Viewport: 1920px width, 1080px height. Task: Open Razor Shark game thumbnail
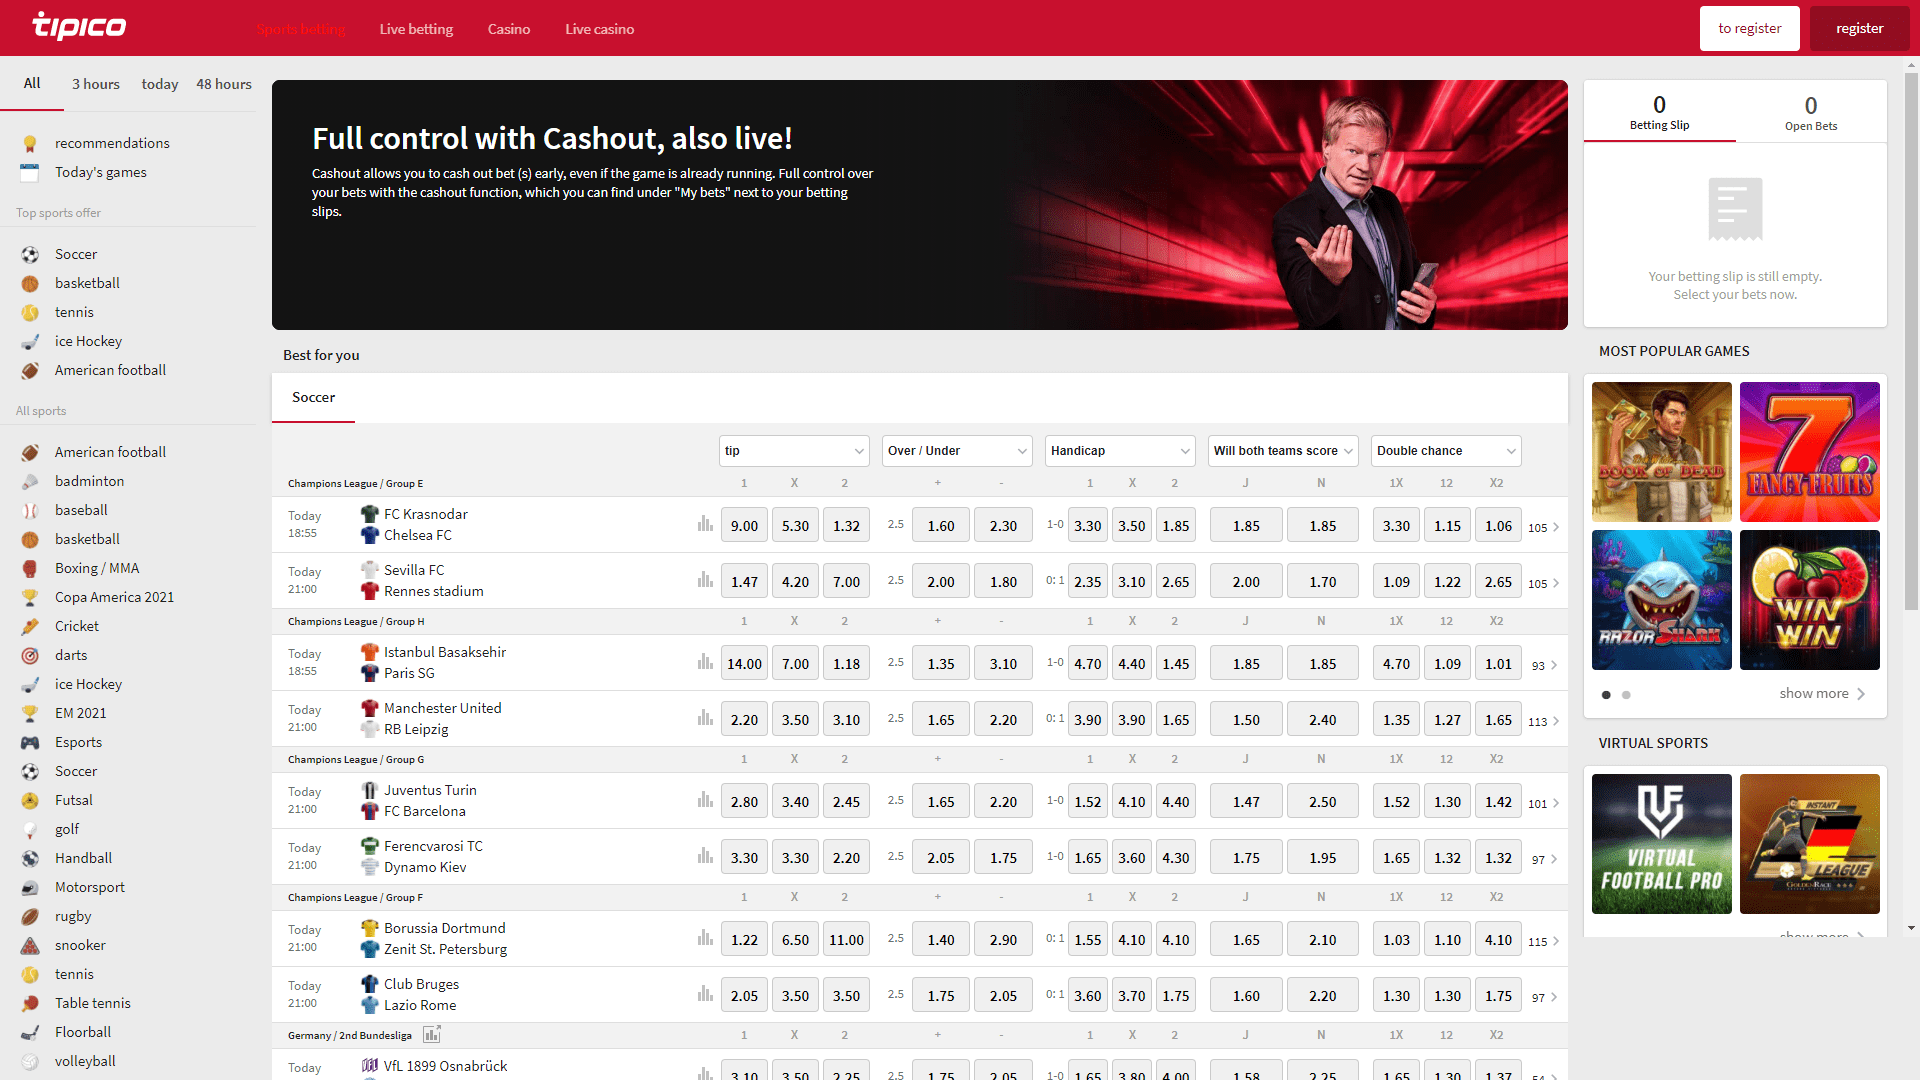click(x=1662, y=600)
